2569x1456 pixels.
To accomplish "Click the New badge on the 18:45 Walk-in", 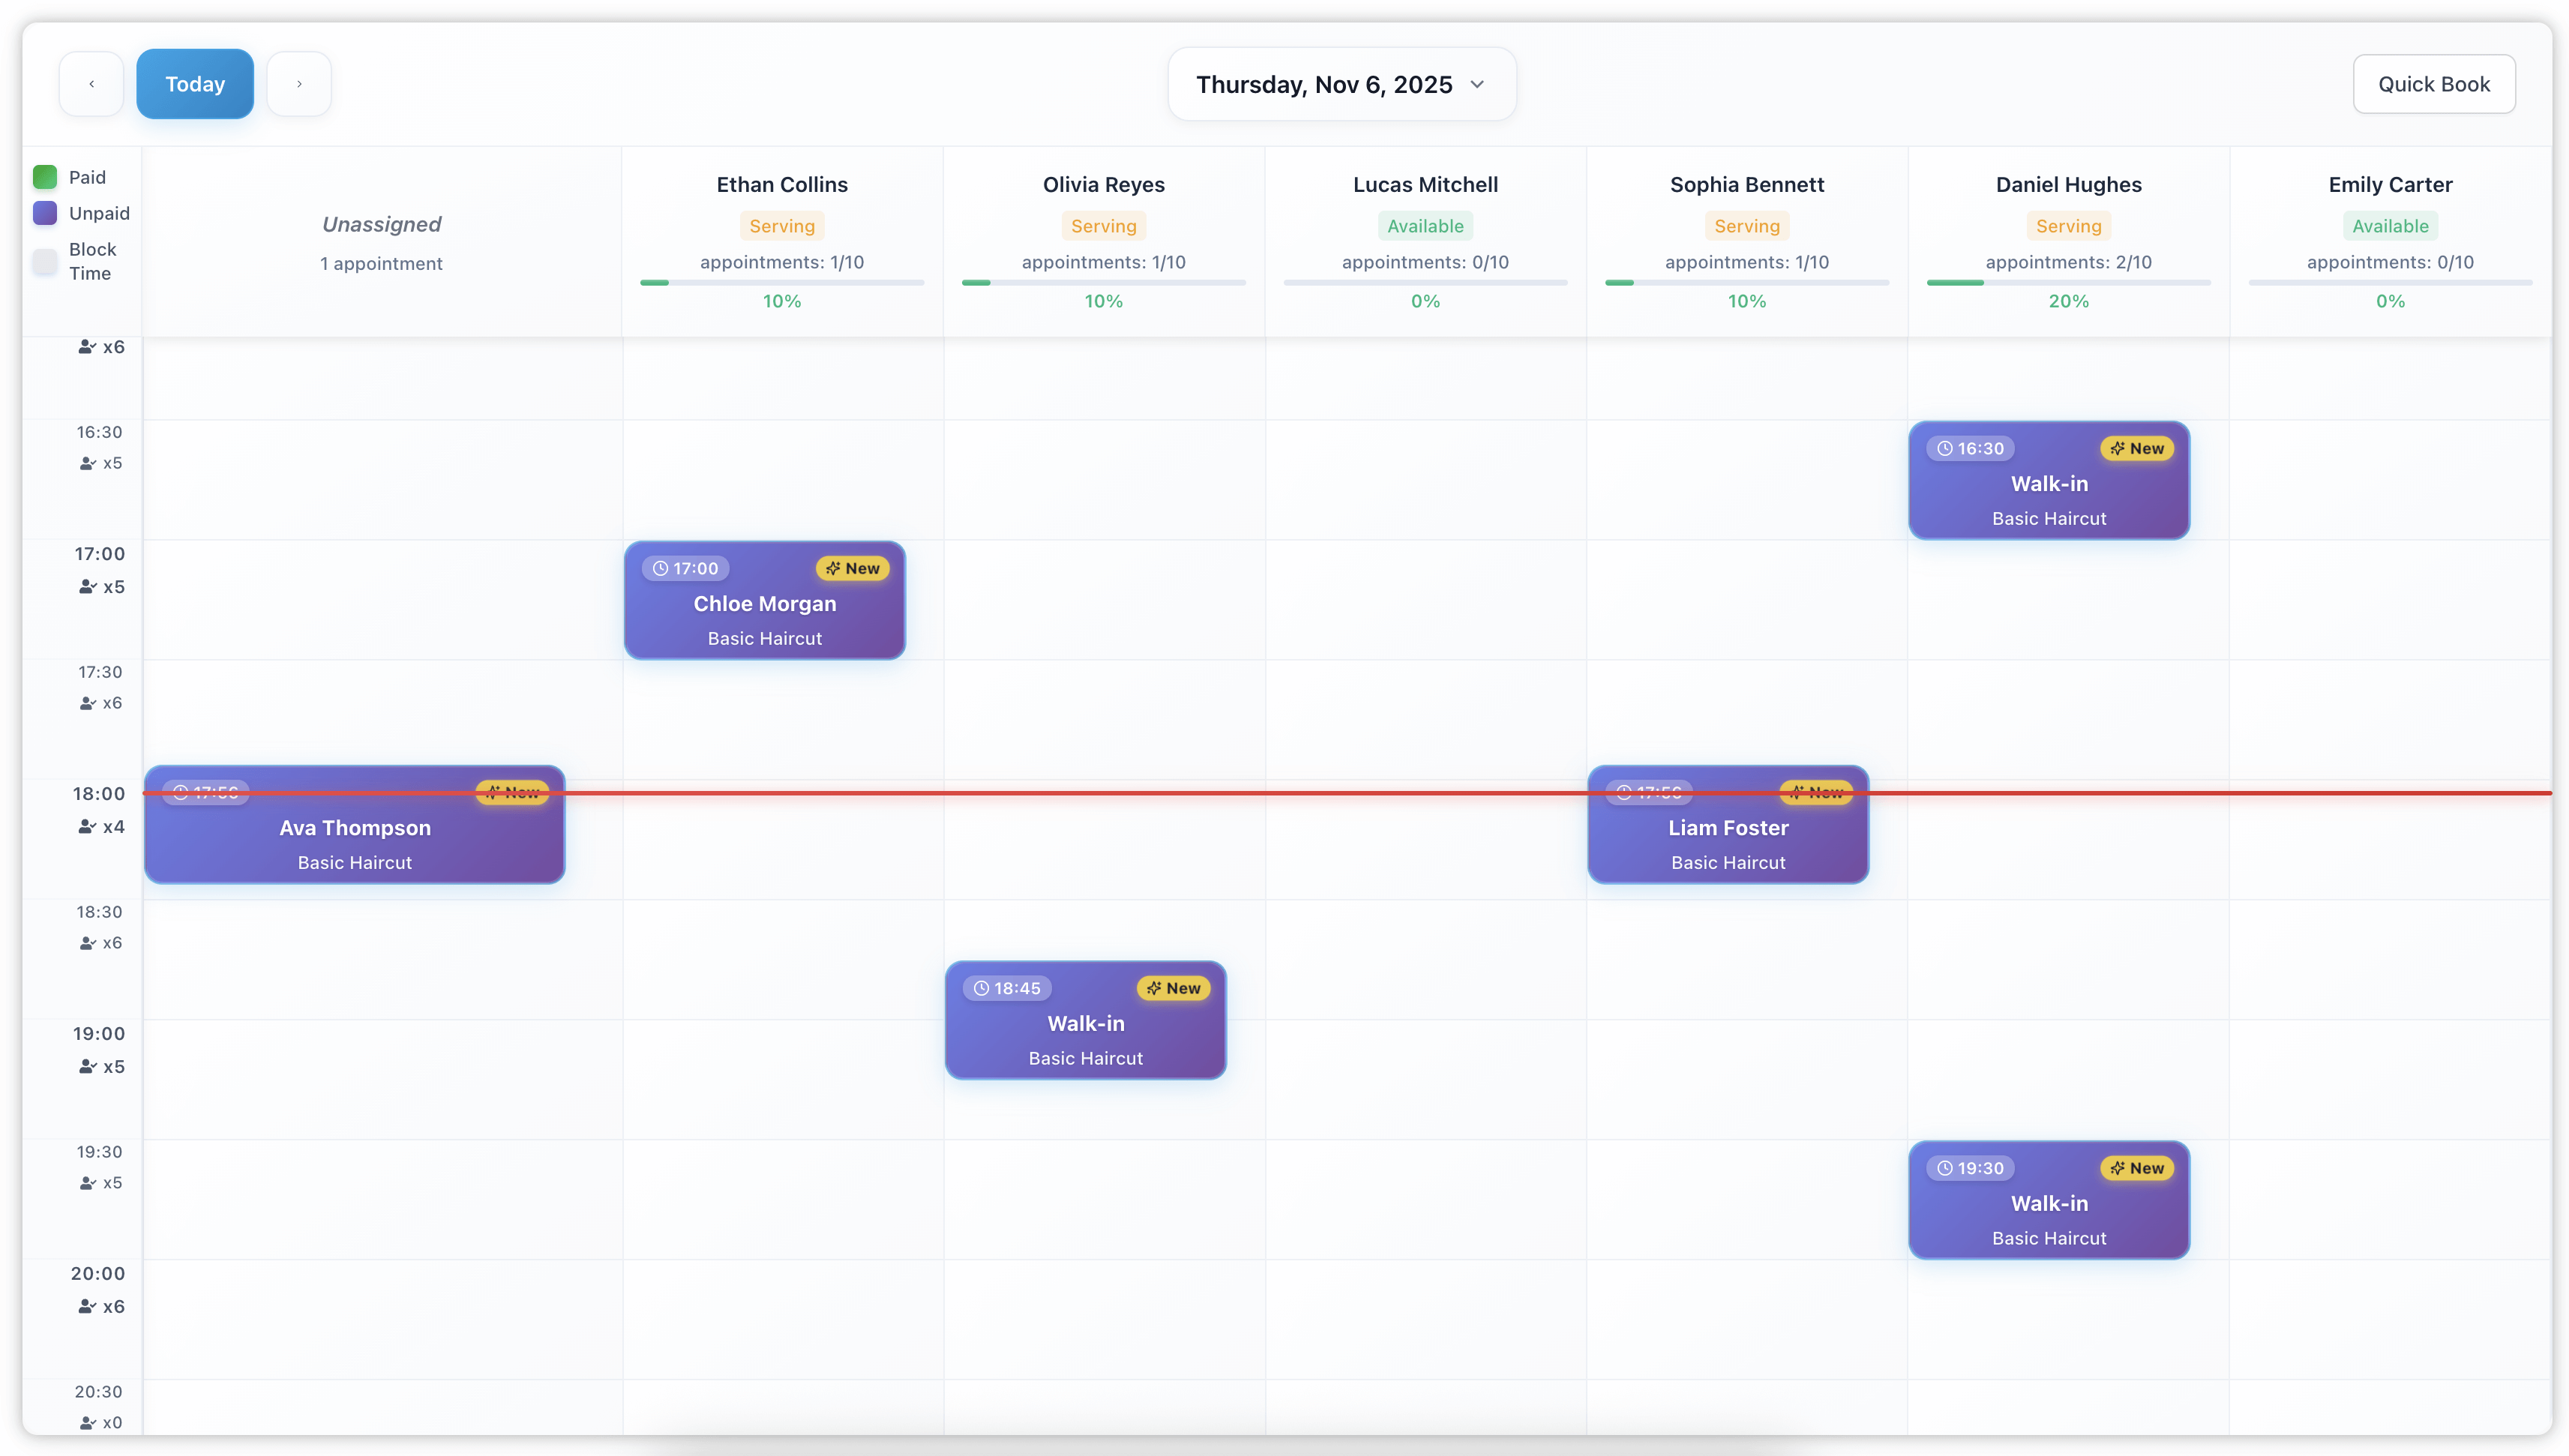I will (x=1173, y=988).
